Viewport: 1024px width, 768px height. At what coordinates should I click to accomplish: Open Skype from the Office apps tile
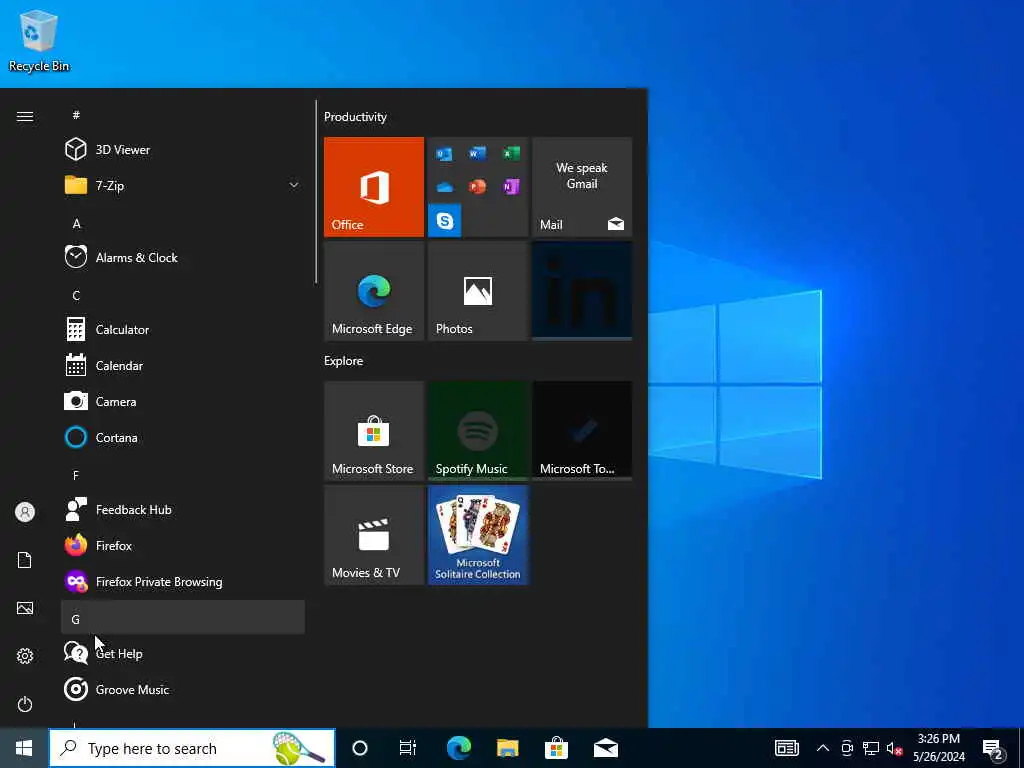(x=445, y=221)
